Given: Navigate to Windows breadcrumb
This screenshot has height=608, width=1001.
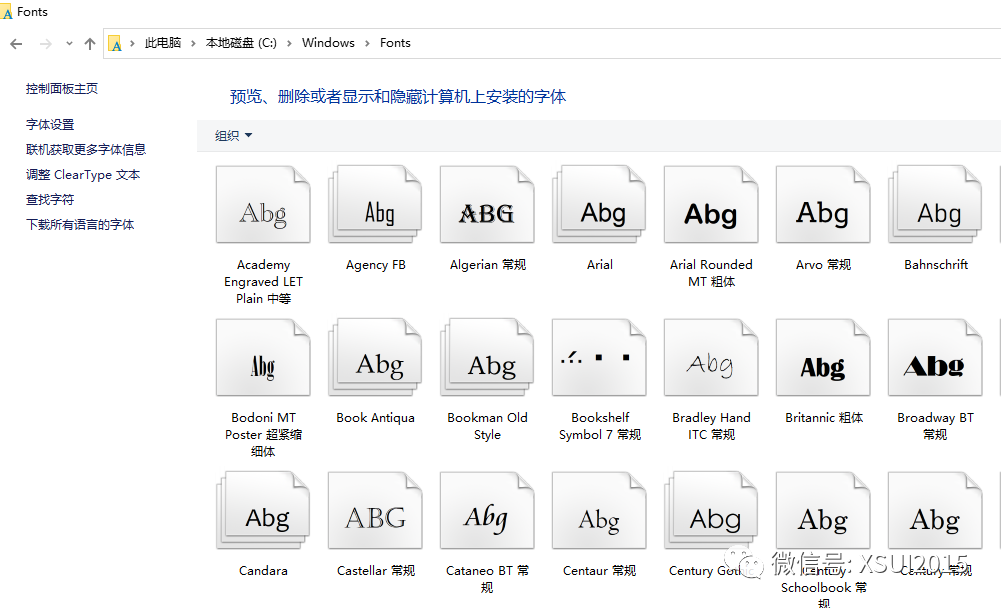Looking at the screenshot, I should [x=328, y=43].
